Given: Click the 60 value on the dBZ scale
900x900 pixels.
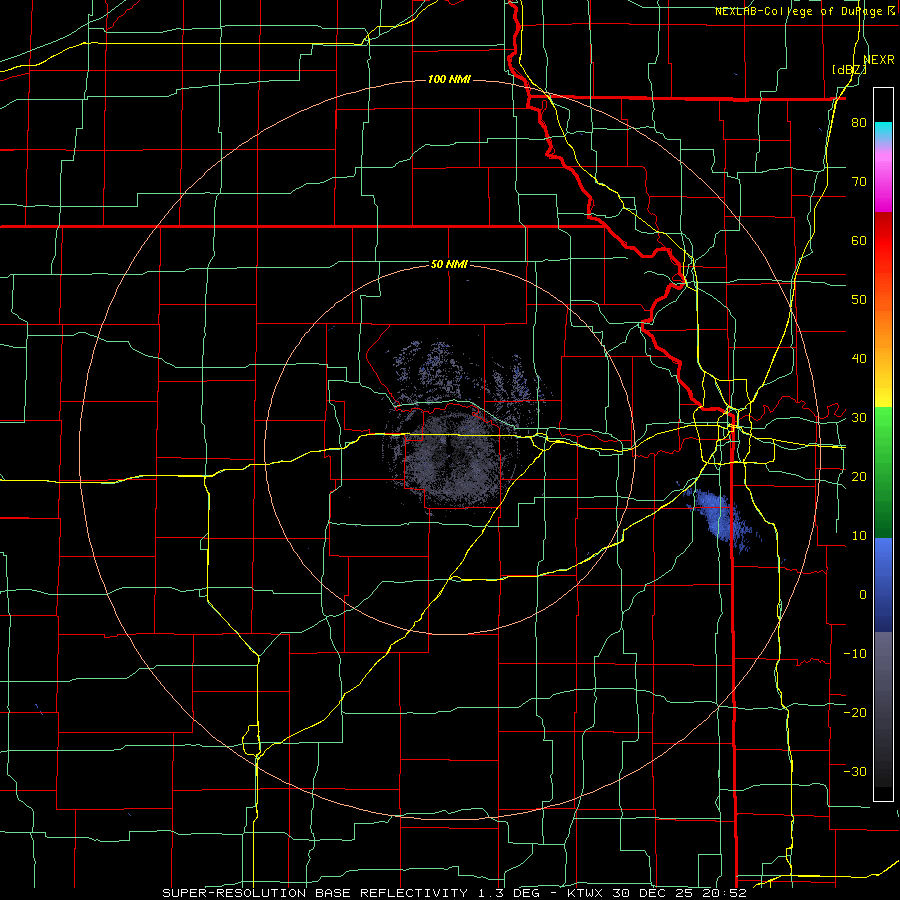Looking at the screenshot, I should click(x=859, y=240).
